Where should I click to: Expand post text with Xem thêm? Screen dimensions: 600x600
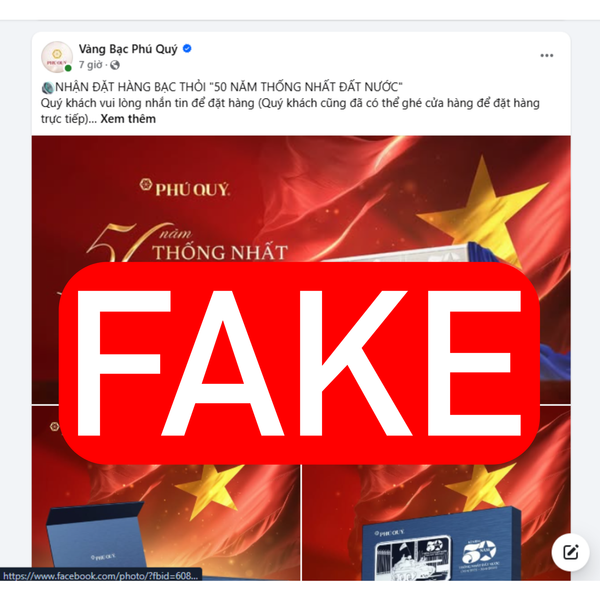128,119
